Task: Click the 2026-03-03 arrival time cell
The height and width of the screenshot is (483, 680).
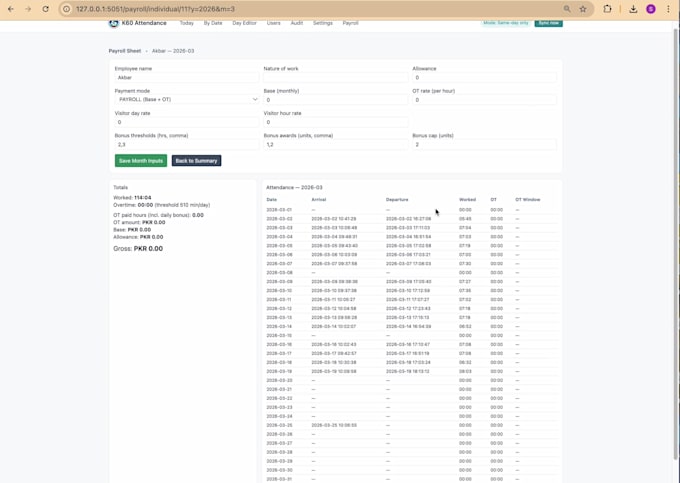Action: (334, 228)
